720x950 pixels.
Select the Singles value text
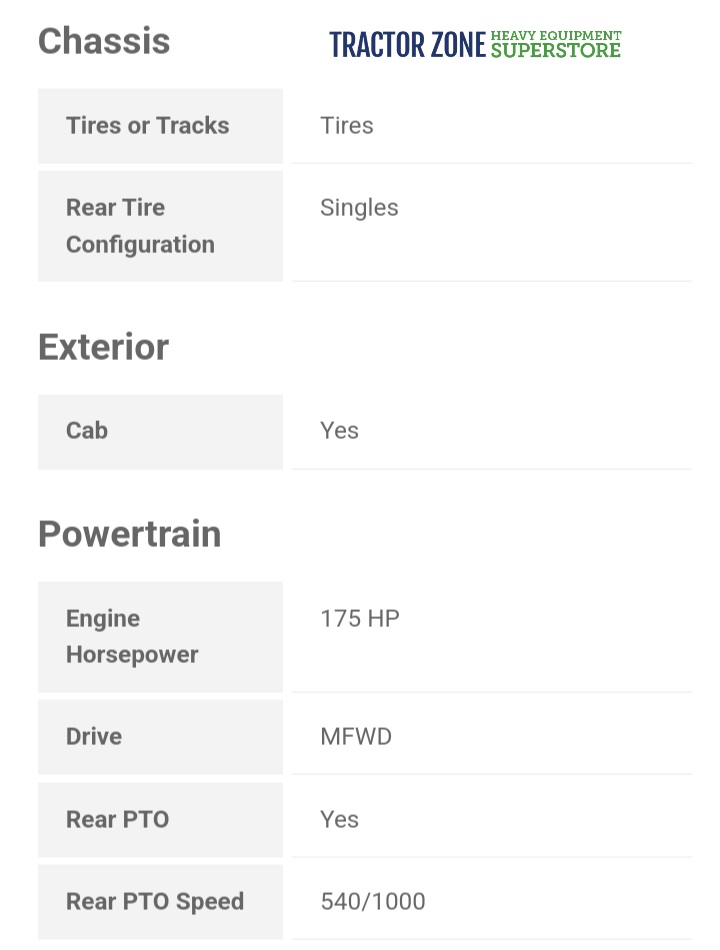[359, 208]
